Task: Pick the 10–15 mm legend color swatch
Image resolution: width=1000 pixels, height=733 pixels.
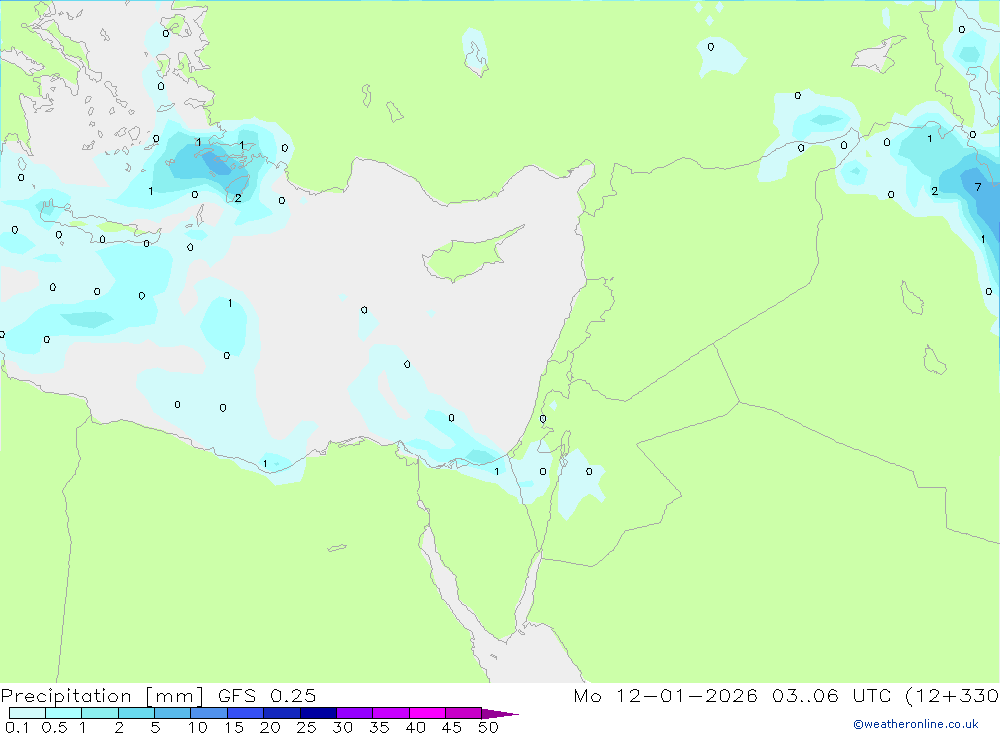Action: [x=209, y=713]
